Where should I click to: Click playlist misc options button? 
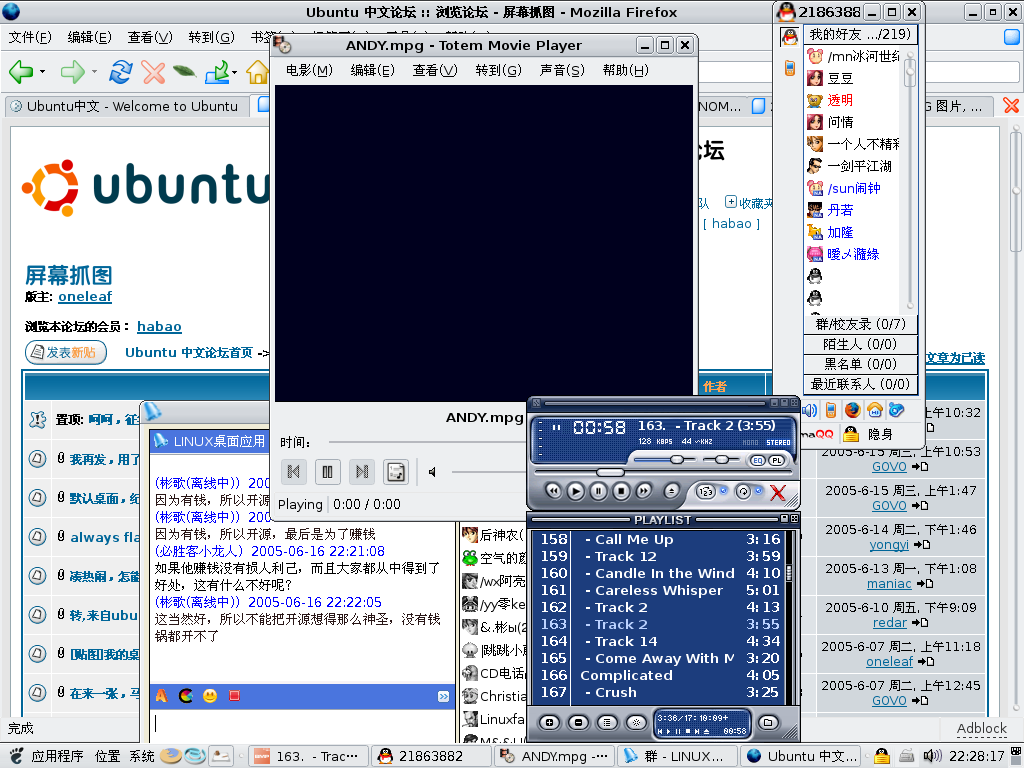coord(635,722)
